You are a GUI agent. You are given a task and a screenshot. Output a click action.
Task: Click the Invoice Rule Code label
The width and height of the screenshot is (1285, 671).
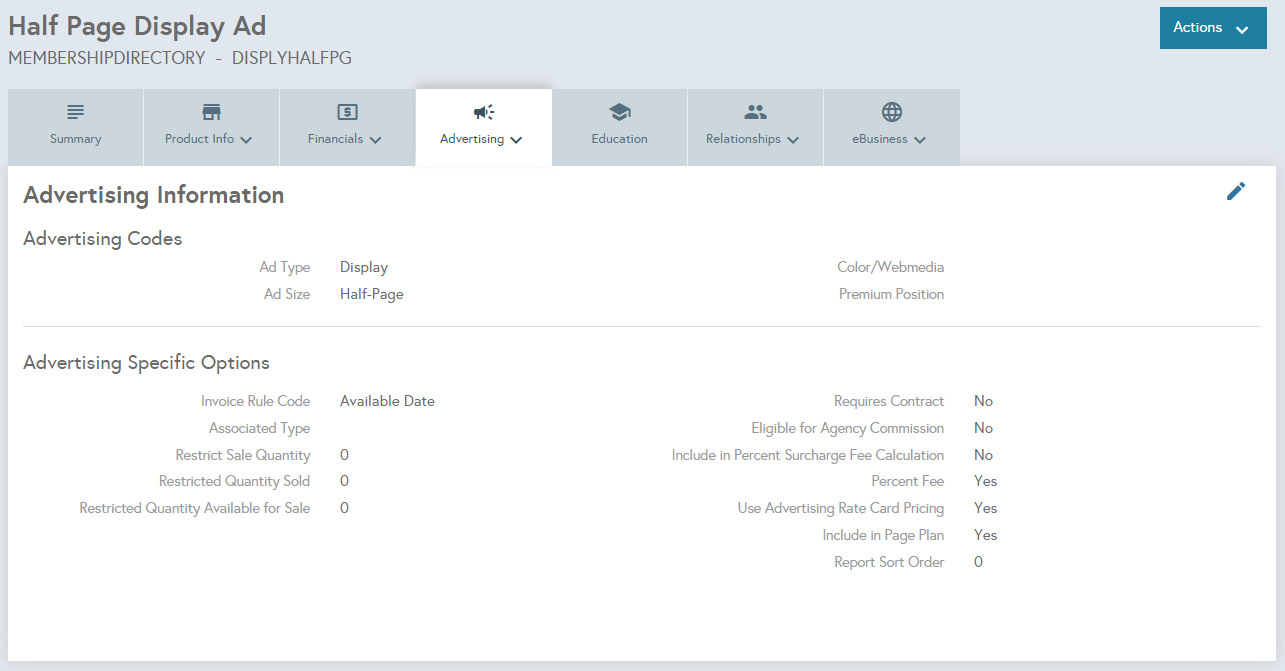[255, 401]
